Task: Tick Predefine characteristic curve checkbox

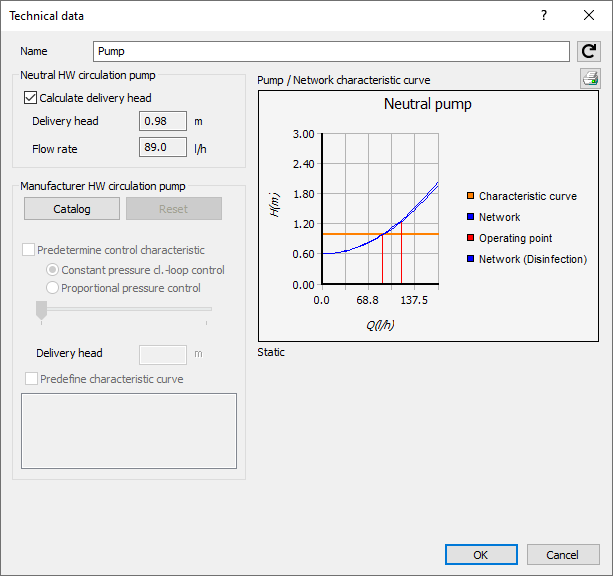Action: pos(31,379)
